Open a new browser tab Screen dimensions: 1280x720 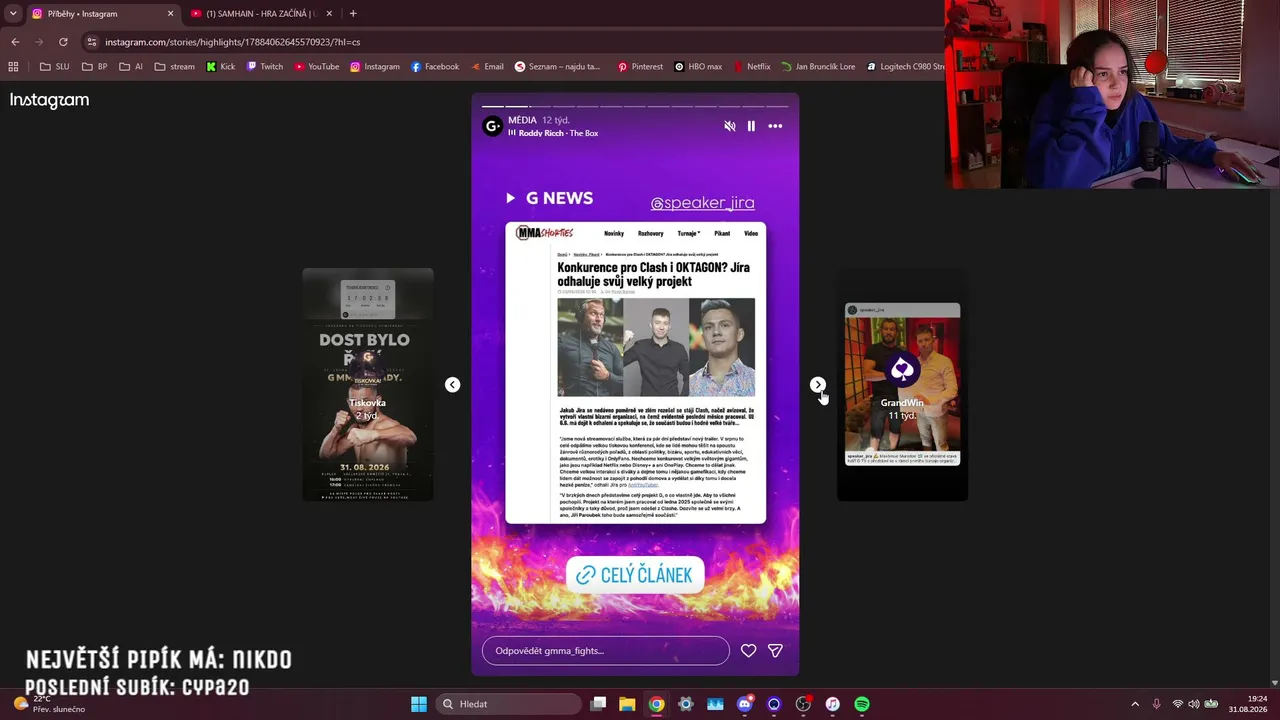click(x=353, y=14)
